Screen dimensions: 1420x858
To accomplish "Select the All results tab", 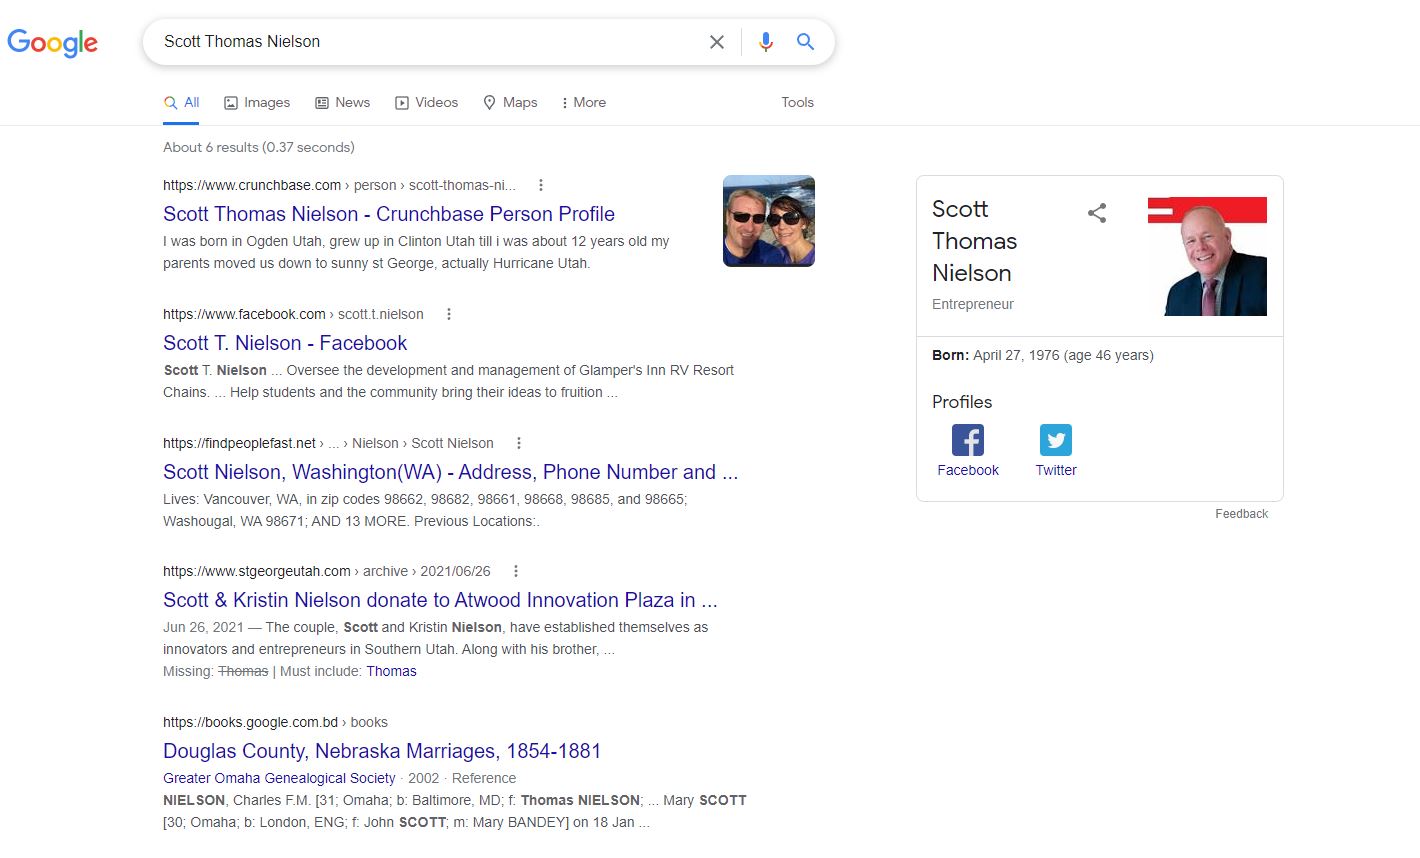I will [182, 102].
